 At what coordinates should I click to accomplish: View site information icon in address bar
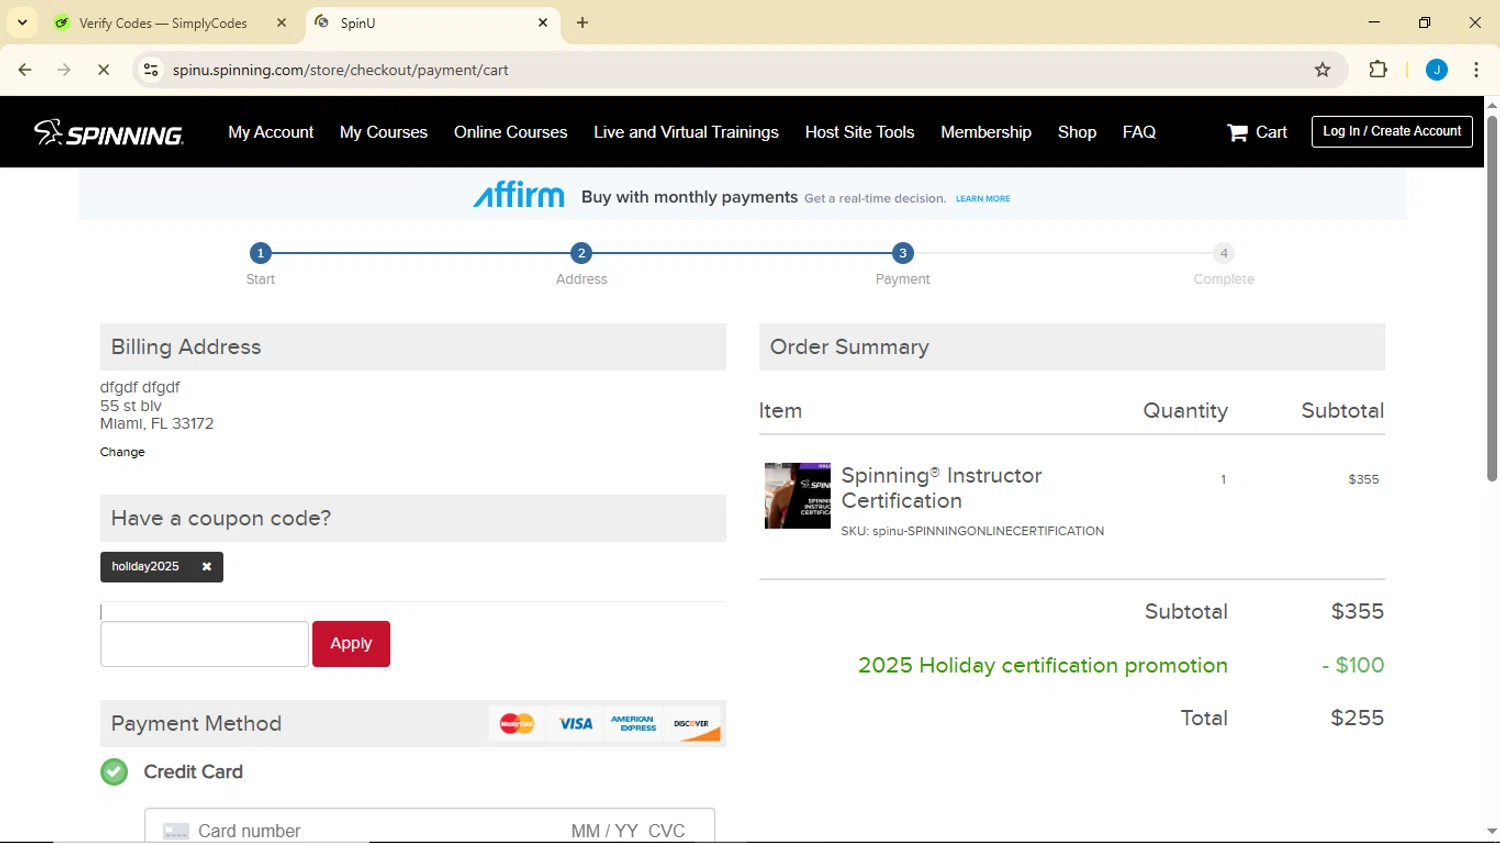coord(151,70)
